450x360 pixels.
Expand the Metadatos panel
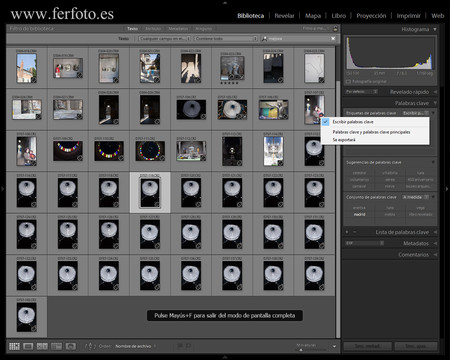pyautogui.click(x=435, y=243)
